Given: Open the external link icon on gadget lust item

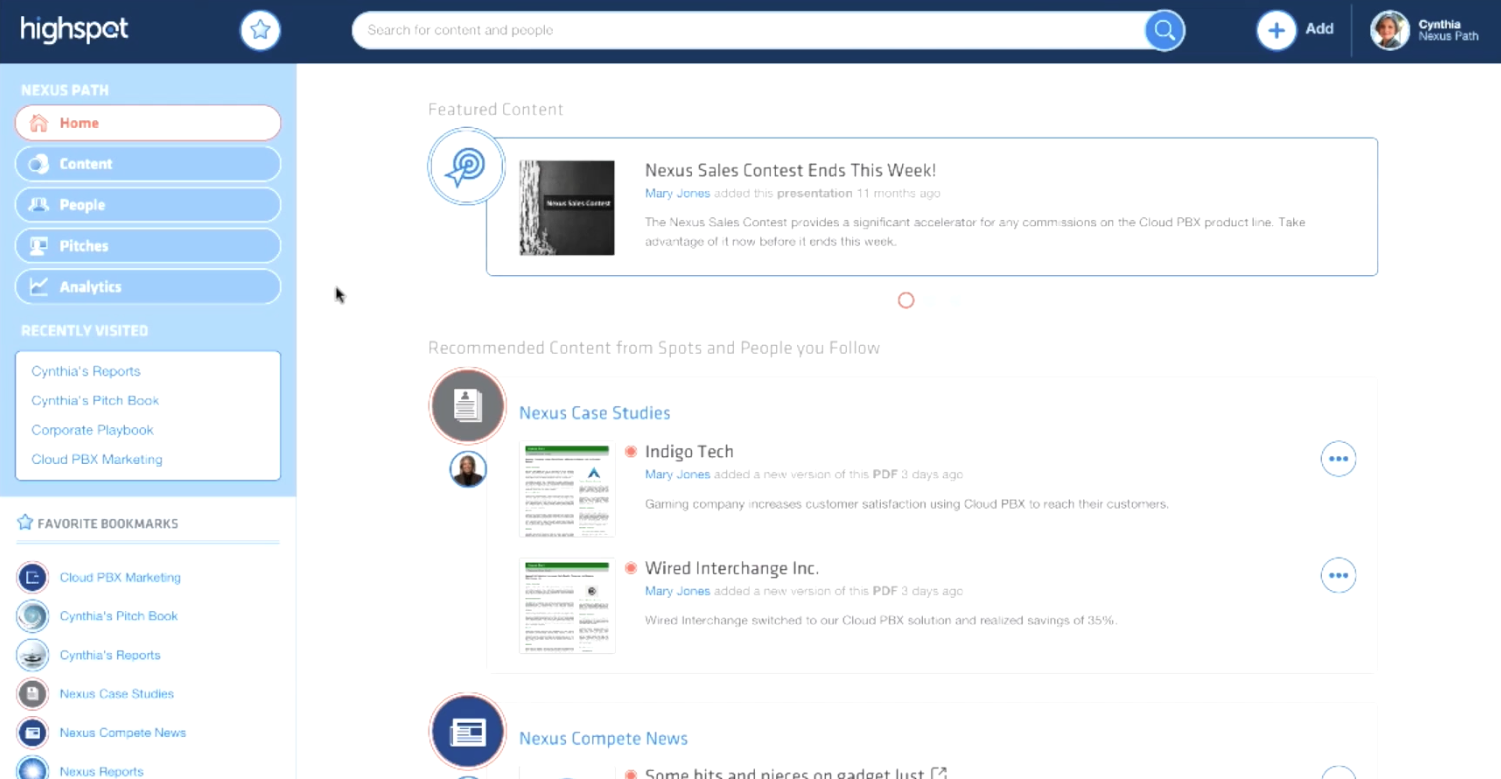Looking at the screenshot, I should point(937,771).
